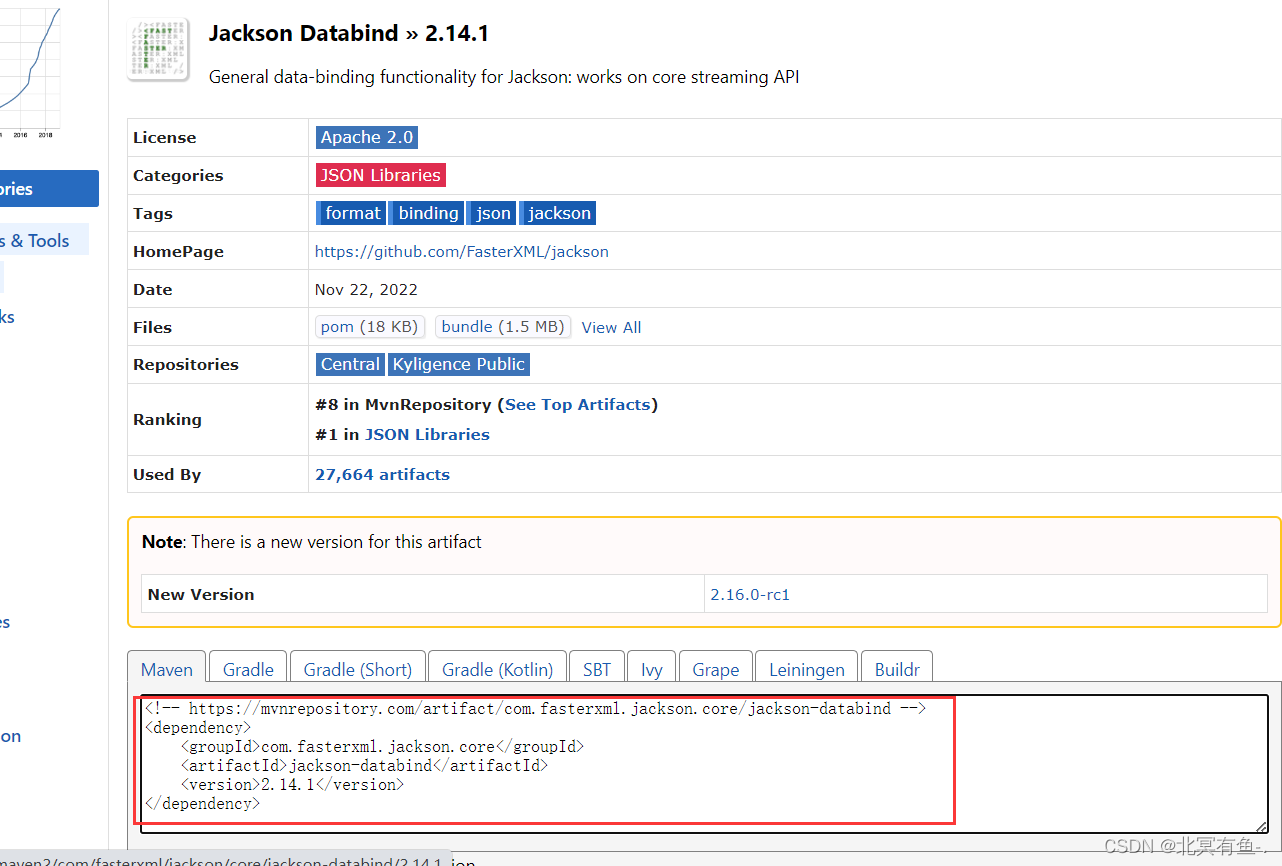Viewport: 1282px width, 866px height.
Task: Switch to the Buildr tab
Action: click(x=898, y=669)
